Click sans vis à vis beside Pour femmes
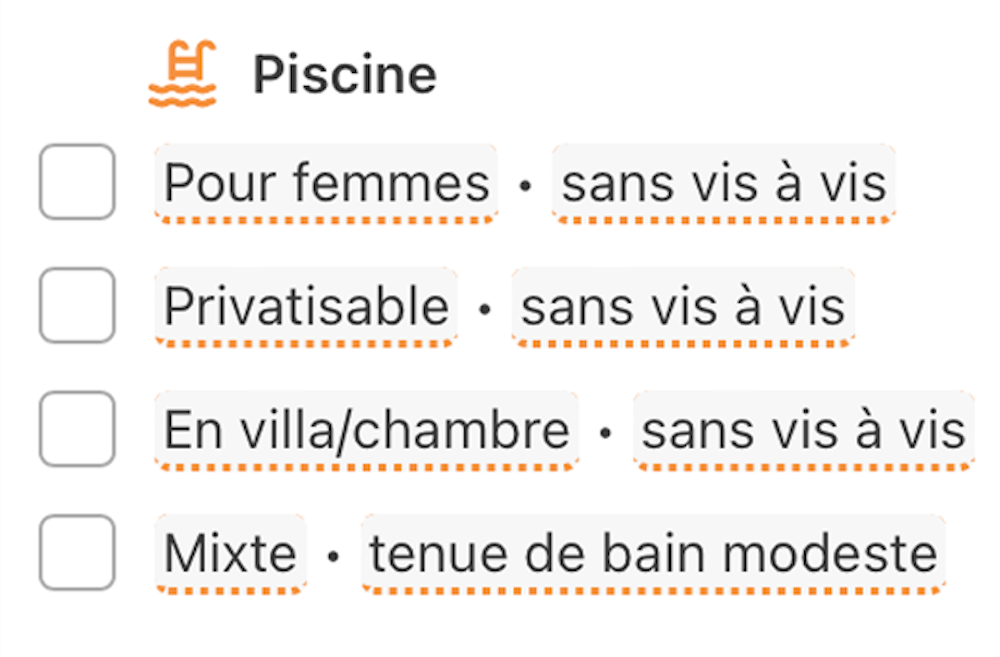Screen dimensions: 1000x657 (723, 183)
